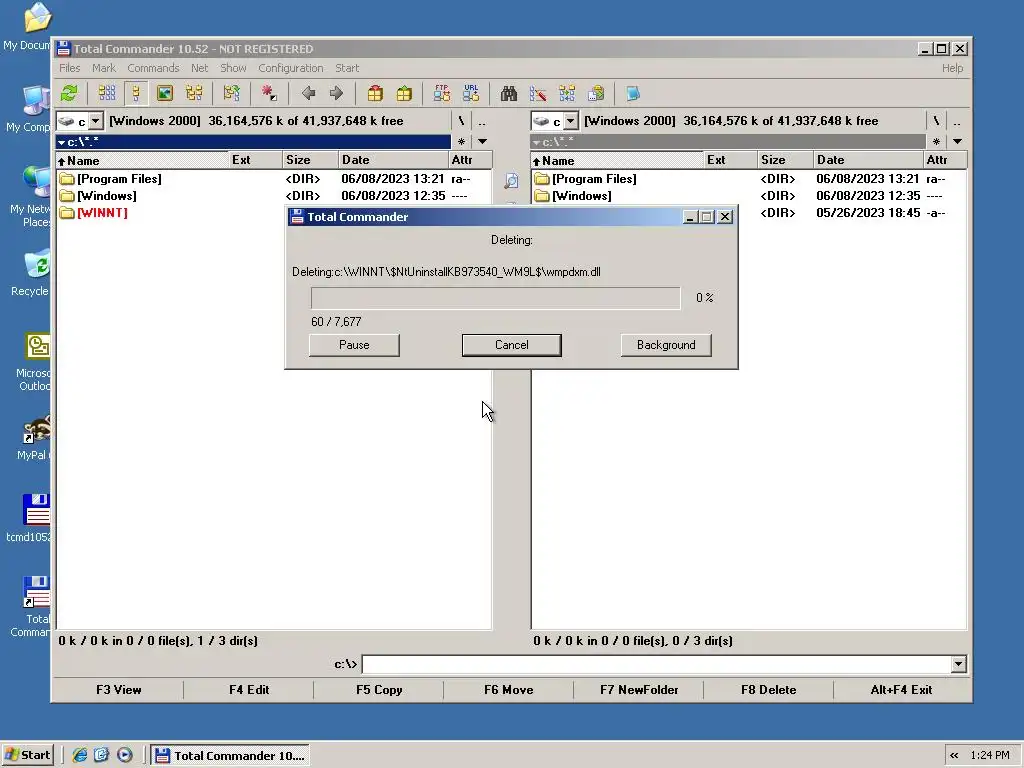The height and width of the screenshot is (768, 1024).
Task: Open right panel directory hotlist asterisk
Action: (x=936, y=142)
